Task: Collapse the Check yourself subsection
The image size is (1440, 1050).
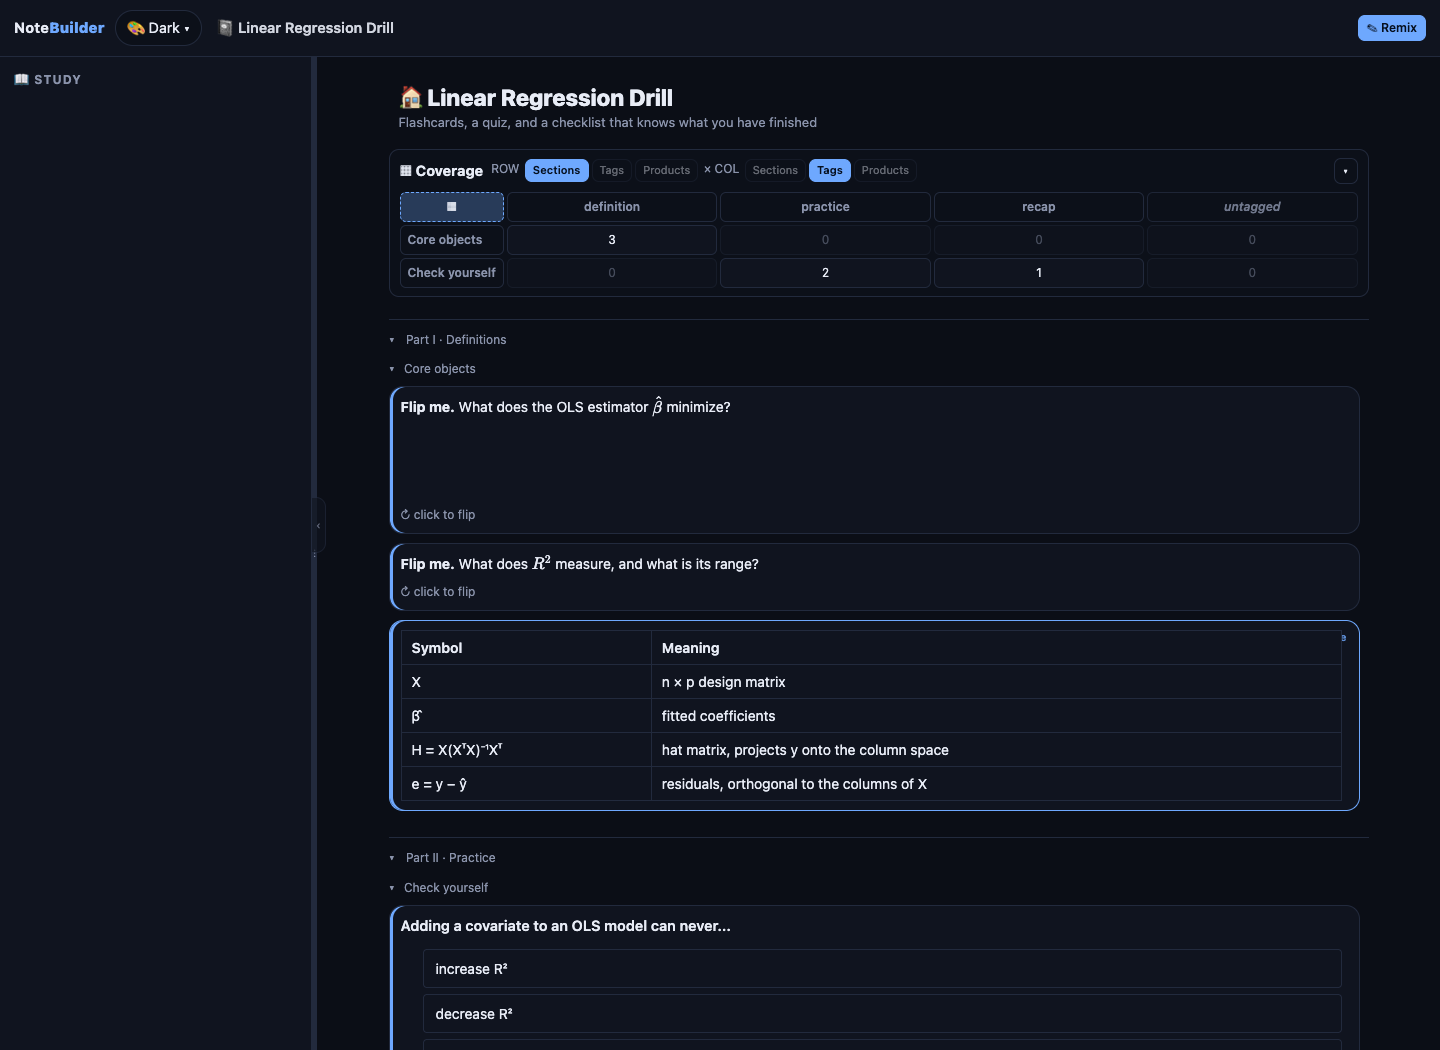Action: (x=392, y=888)
